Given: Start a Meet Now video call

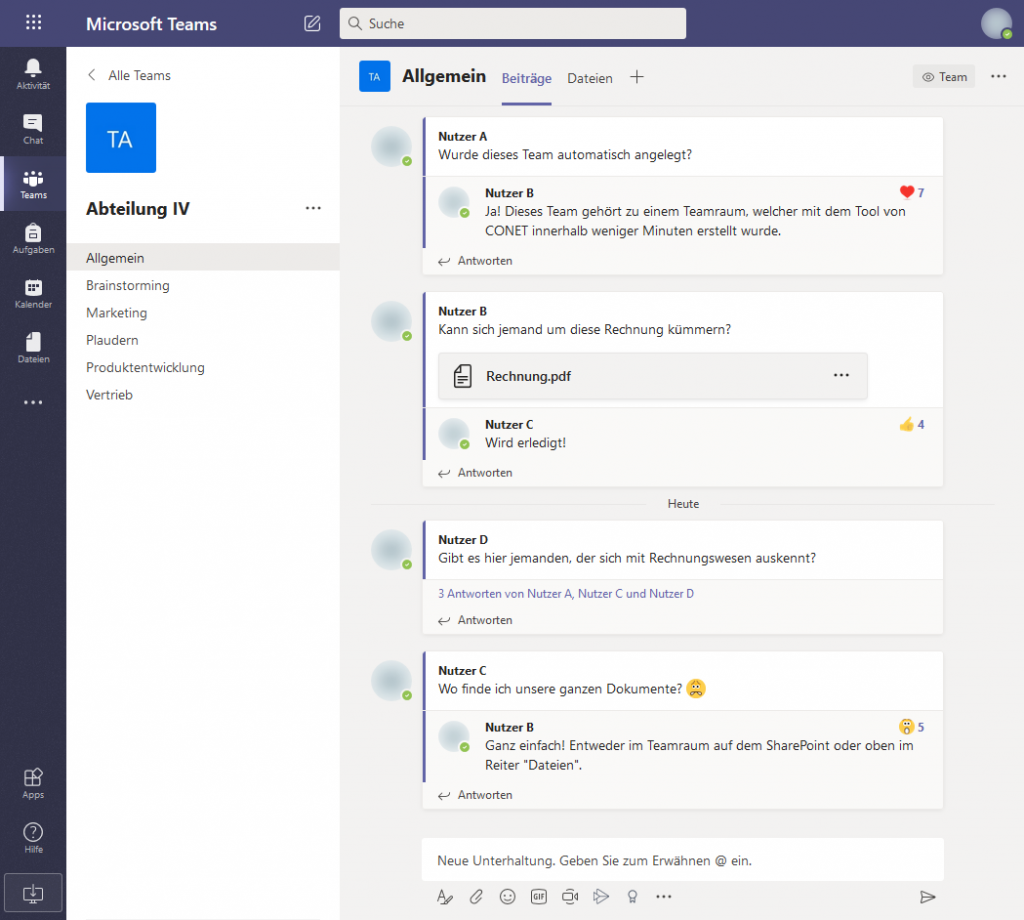Looking at the screenshot, I should click(570, 897).
